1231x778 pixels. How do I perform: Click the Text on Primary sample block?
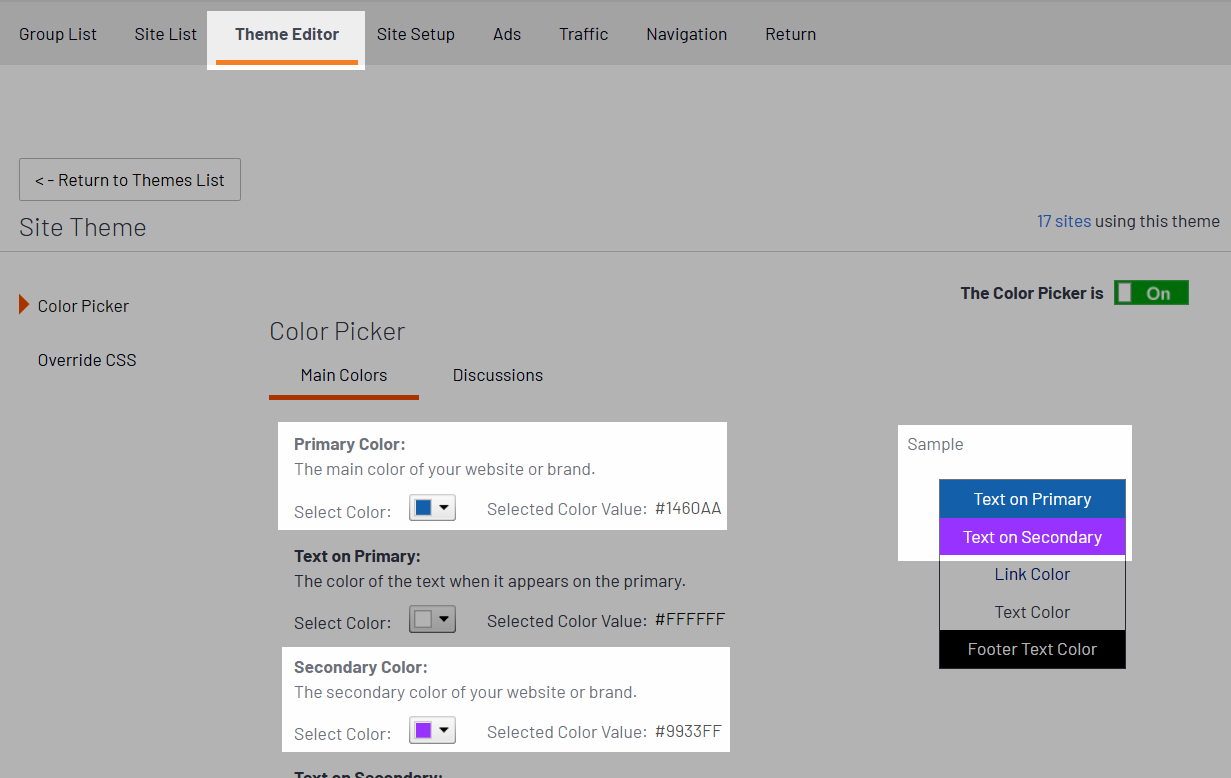click(x=1032, y=499)
